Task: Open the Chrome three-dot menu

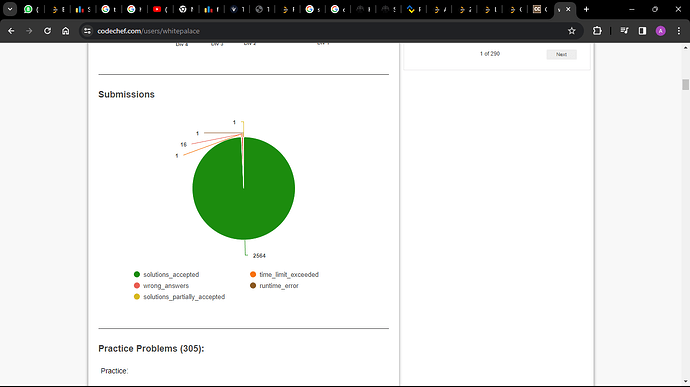Action: pos(679,31)
